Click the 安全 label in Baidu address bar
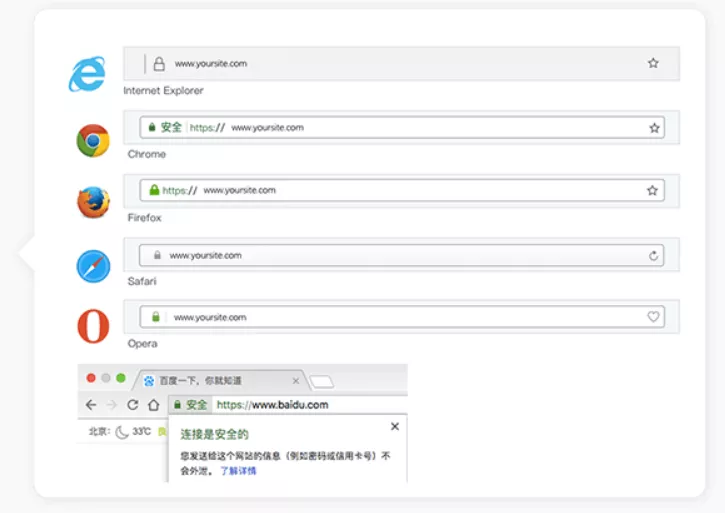The image size is (725, 513). (x=197, y=405)
